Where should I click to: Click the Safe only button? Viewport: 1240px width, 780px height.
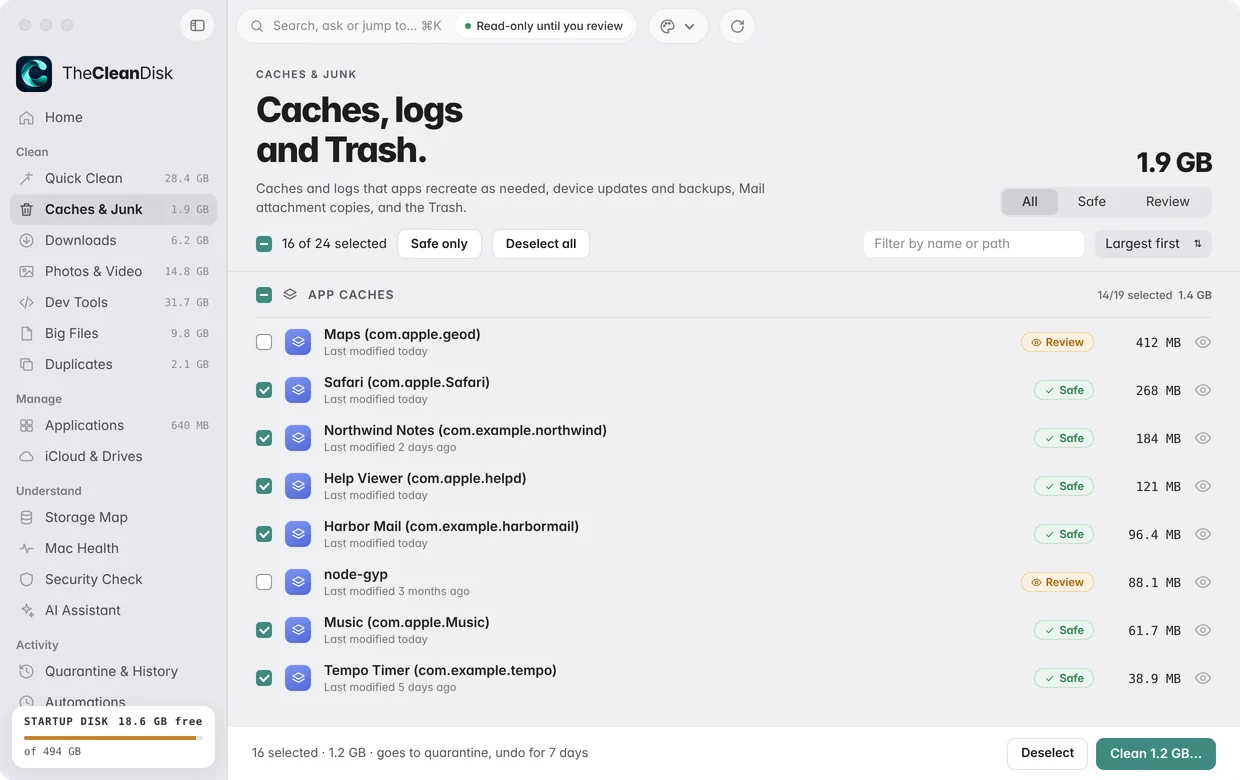[439, 244]
